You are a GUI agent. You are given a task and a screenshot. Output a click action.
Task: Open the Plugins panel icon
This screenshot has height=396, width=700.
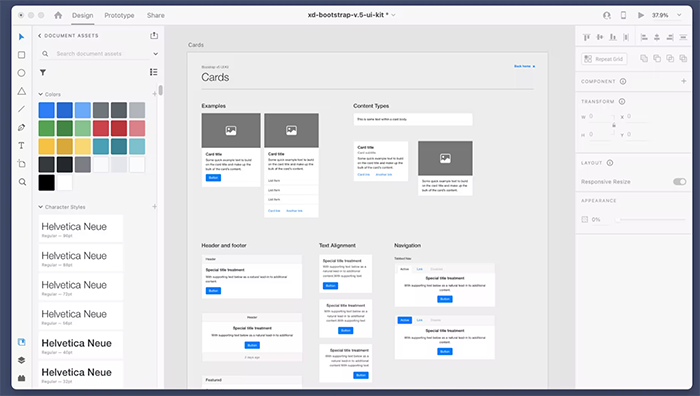[x=21, y=378]
